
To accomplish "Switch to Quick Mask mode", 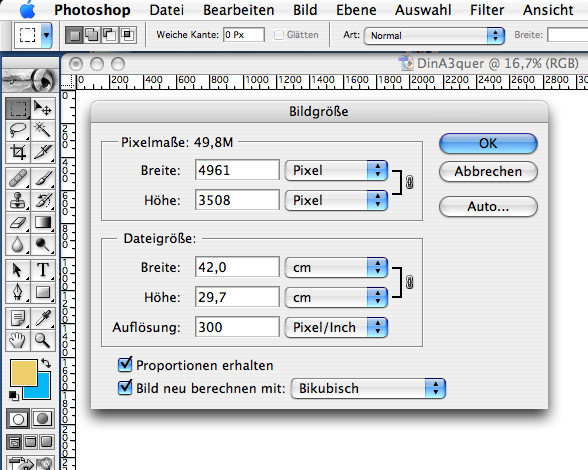I will pos(42,418).
